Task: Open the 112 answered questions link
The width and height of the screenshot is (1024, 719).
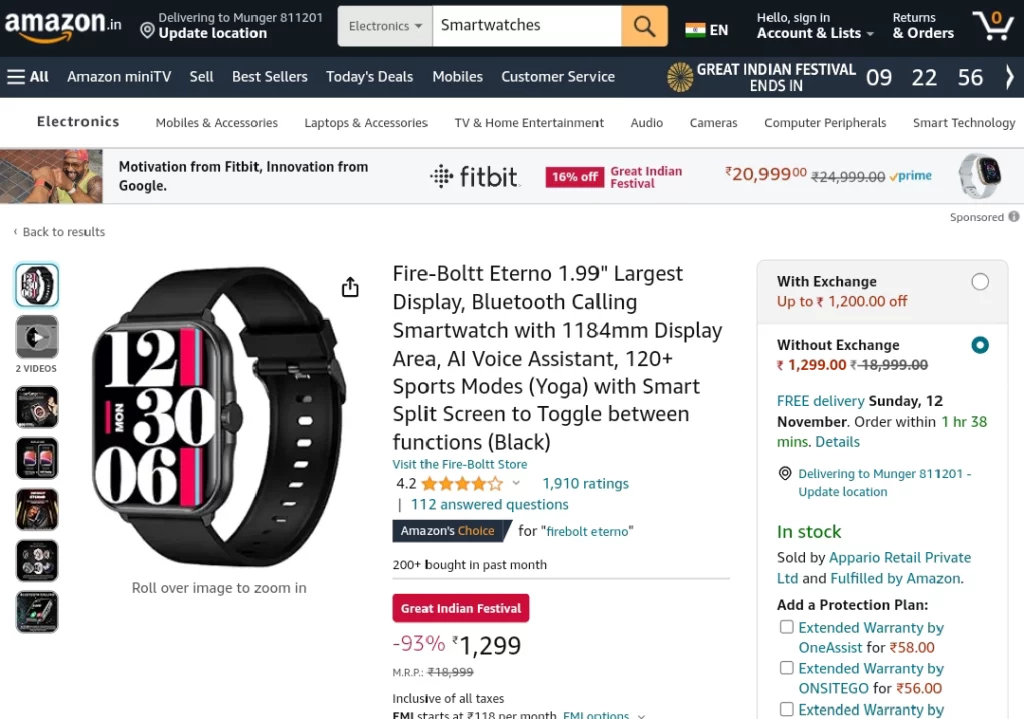Action: coord(489,505)
